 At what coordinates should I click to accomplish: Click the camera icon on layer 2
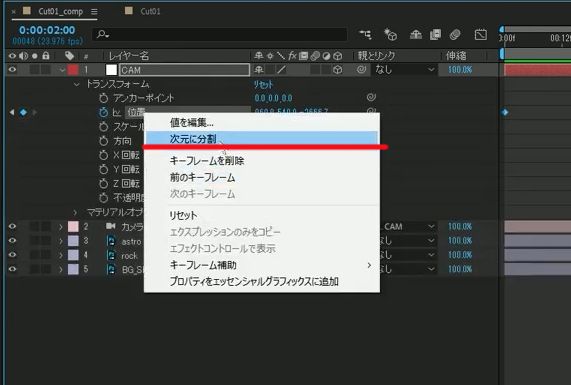[x=111, y=226]
